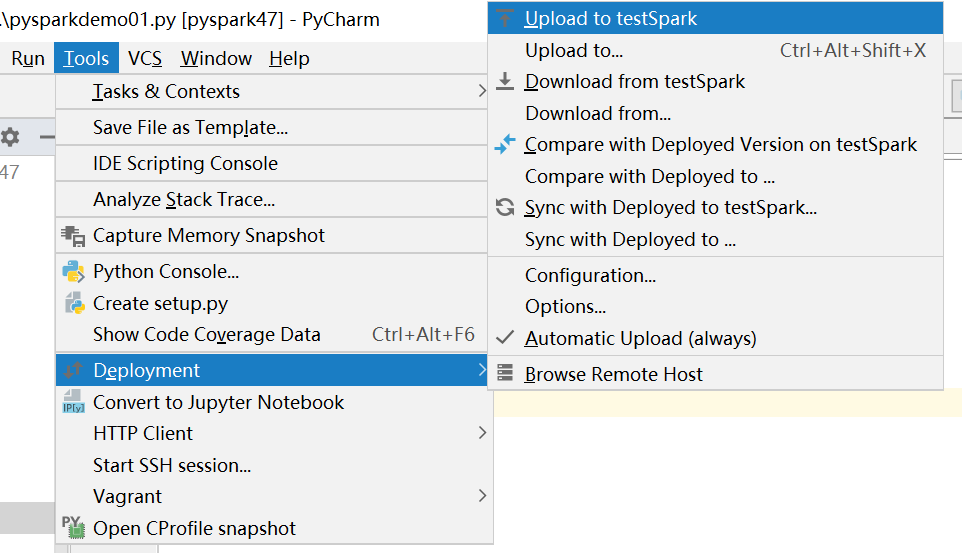Click the Open CProfile snapshot icon
This screenshot has width=962, height=553.
pyautogui.click(x=73, y=527)
